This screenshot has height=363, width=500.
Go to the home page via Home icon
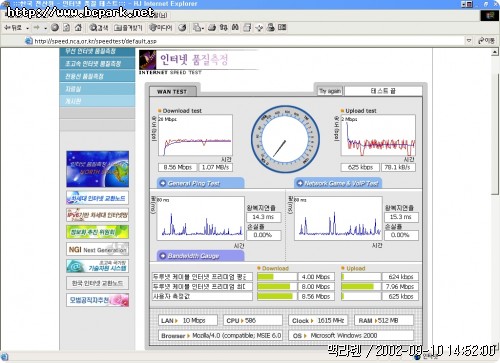[78, 28]
